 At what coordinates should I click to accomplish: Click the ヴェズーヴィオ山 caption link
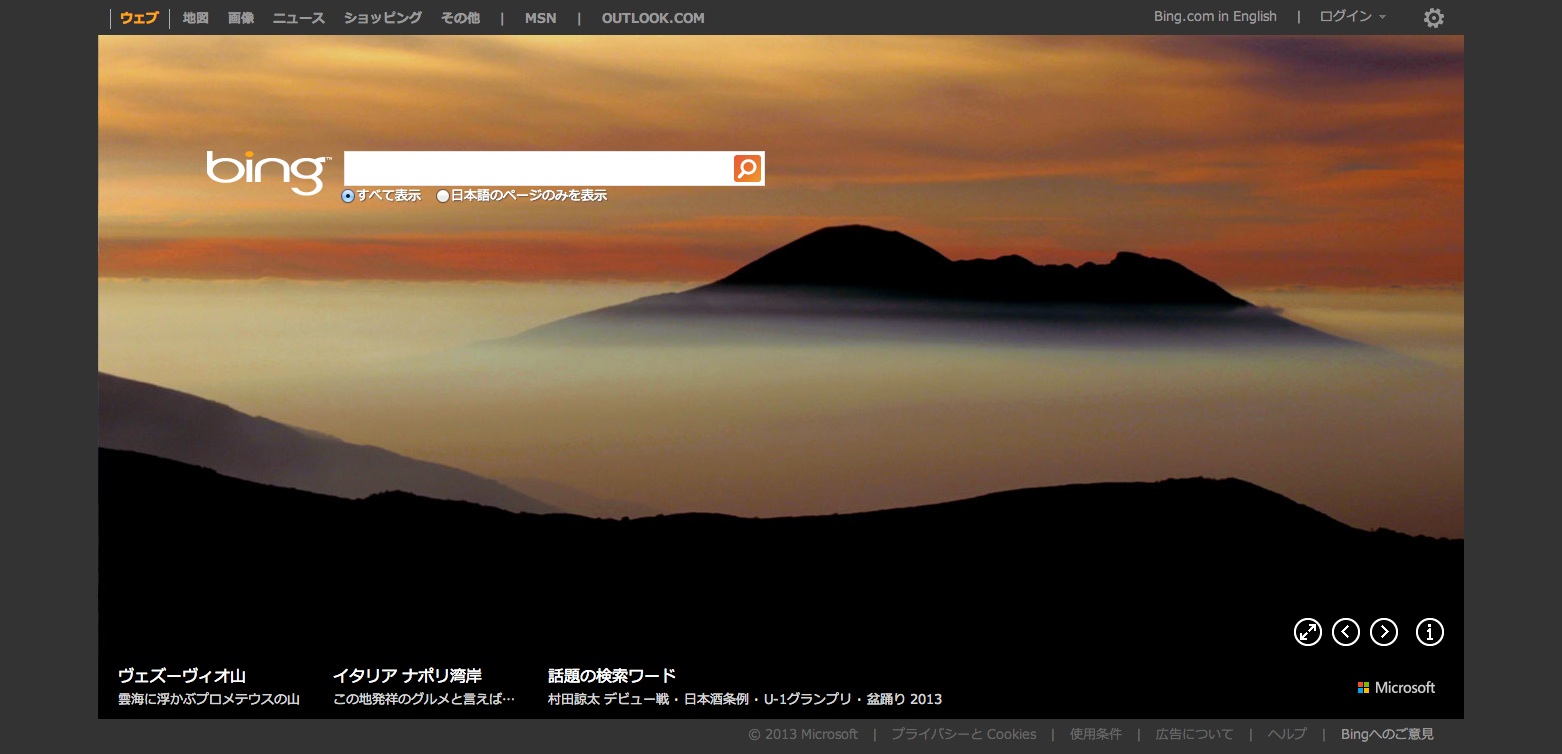pos(181,676)
